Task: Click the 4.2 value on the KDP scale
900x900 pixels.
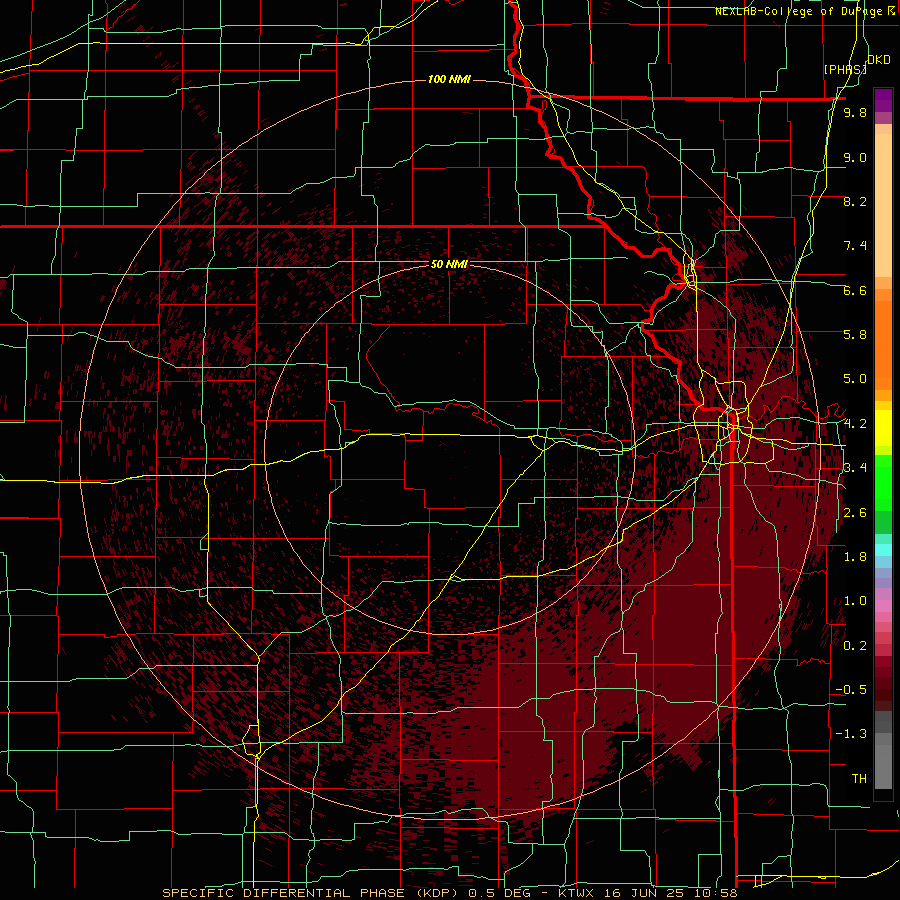Action: [x=855, y=424]
